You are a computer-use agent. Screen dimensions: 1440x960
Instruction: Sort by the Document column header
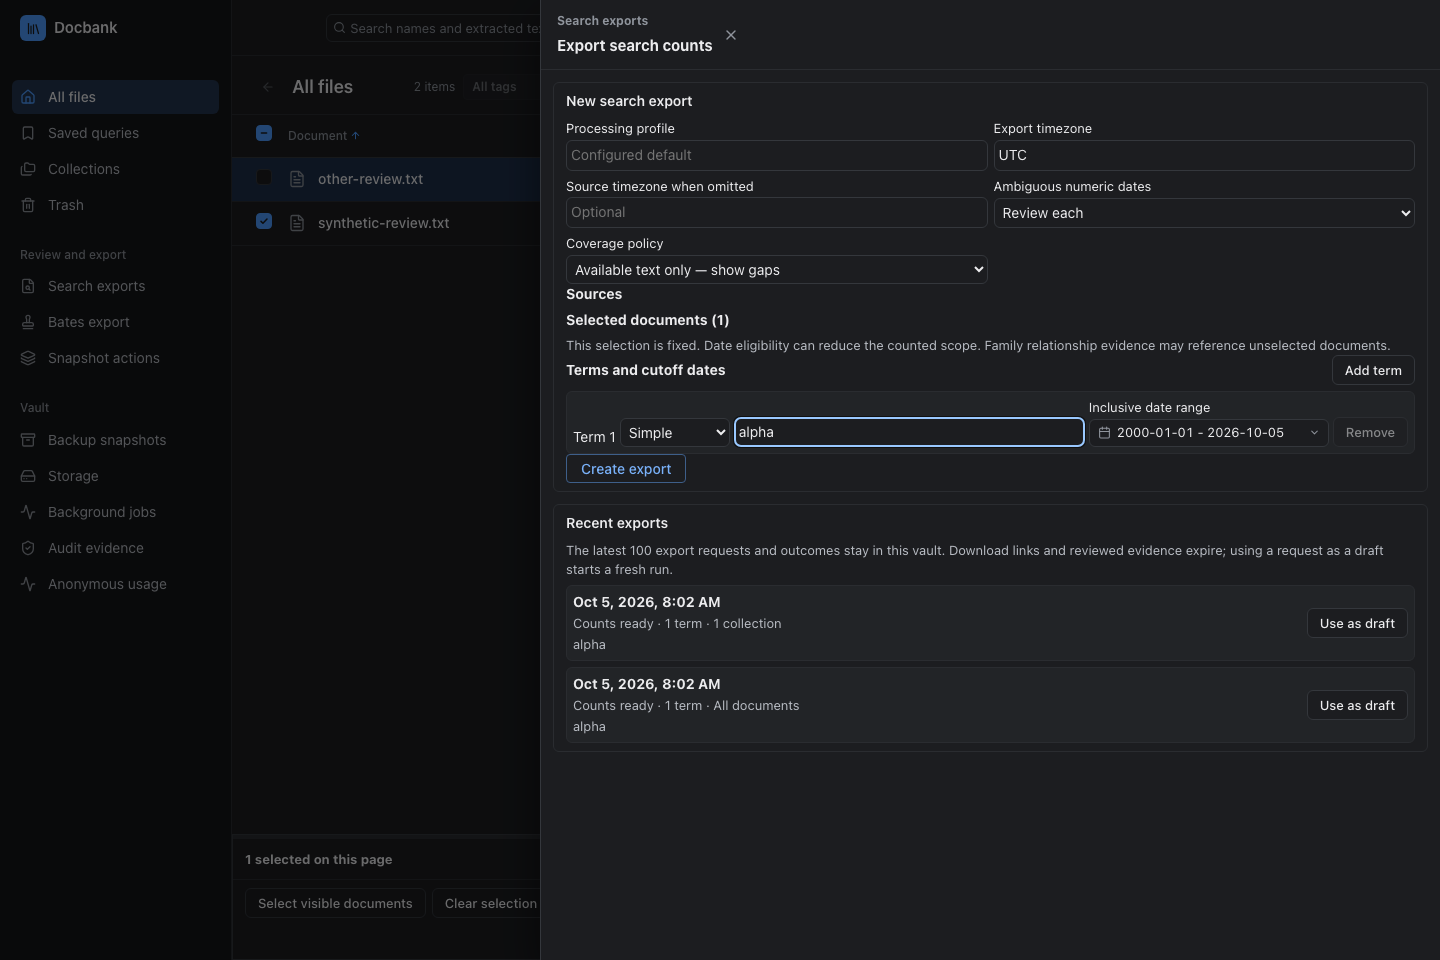[x=323, y=136]
